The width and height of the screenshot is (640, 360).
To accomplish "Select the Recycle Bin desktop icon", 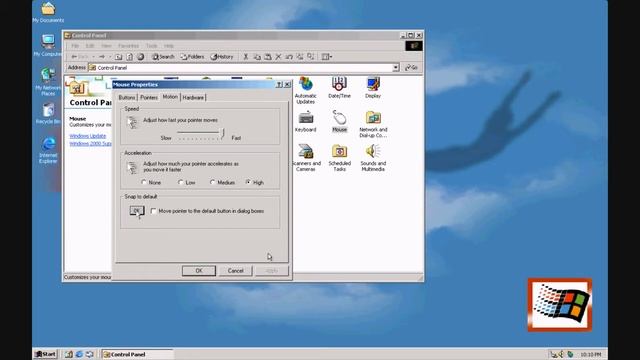I will point(48,114).
